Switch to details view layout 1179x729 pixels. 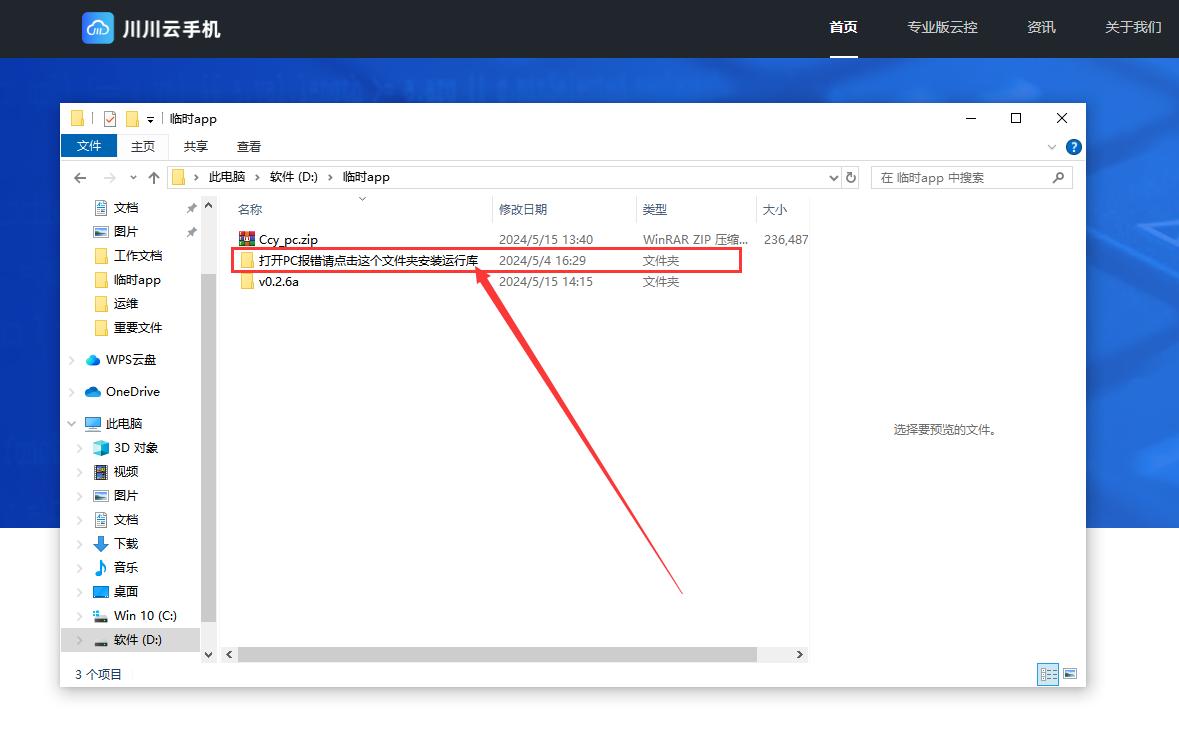1047,674
